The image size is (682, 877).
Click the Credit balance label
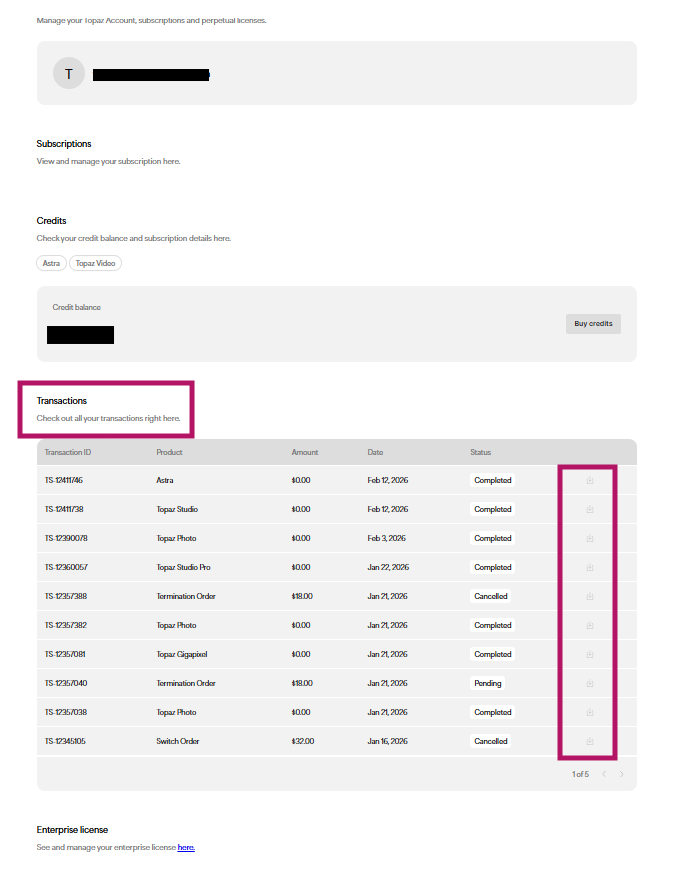click(x=77, y=308)
